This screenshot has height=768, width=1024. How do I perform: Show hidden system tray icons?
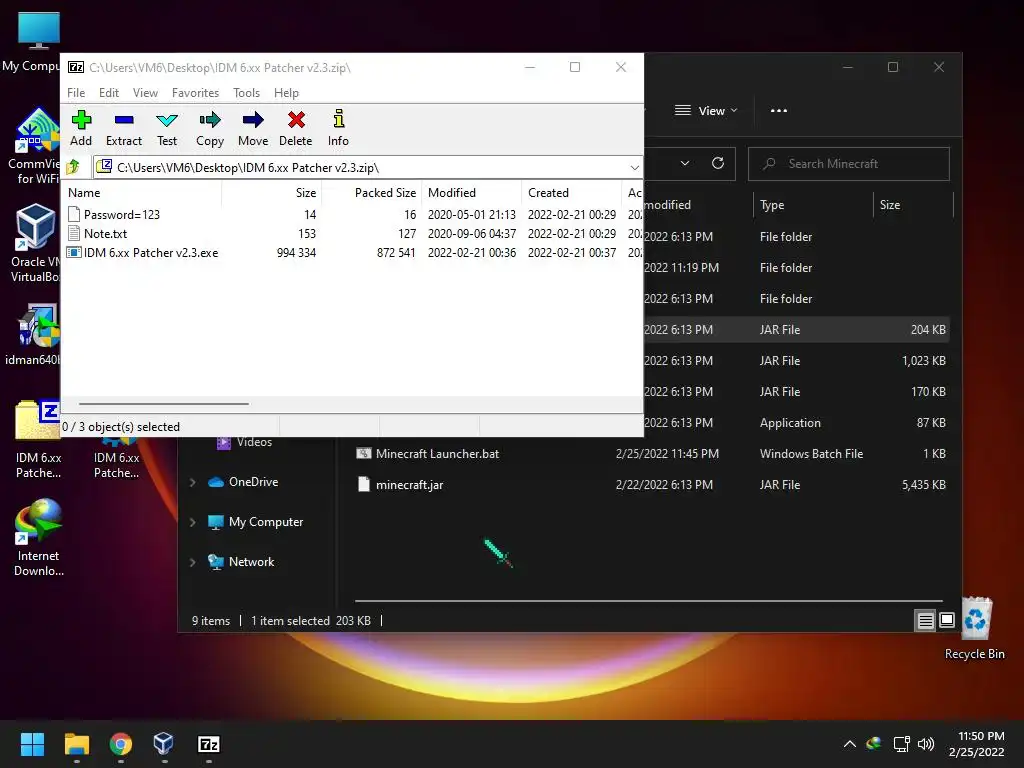(849, 744)
